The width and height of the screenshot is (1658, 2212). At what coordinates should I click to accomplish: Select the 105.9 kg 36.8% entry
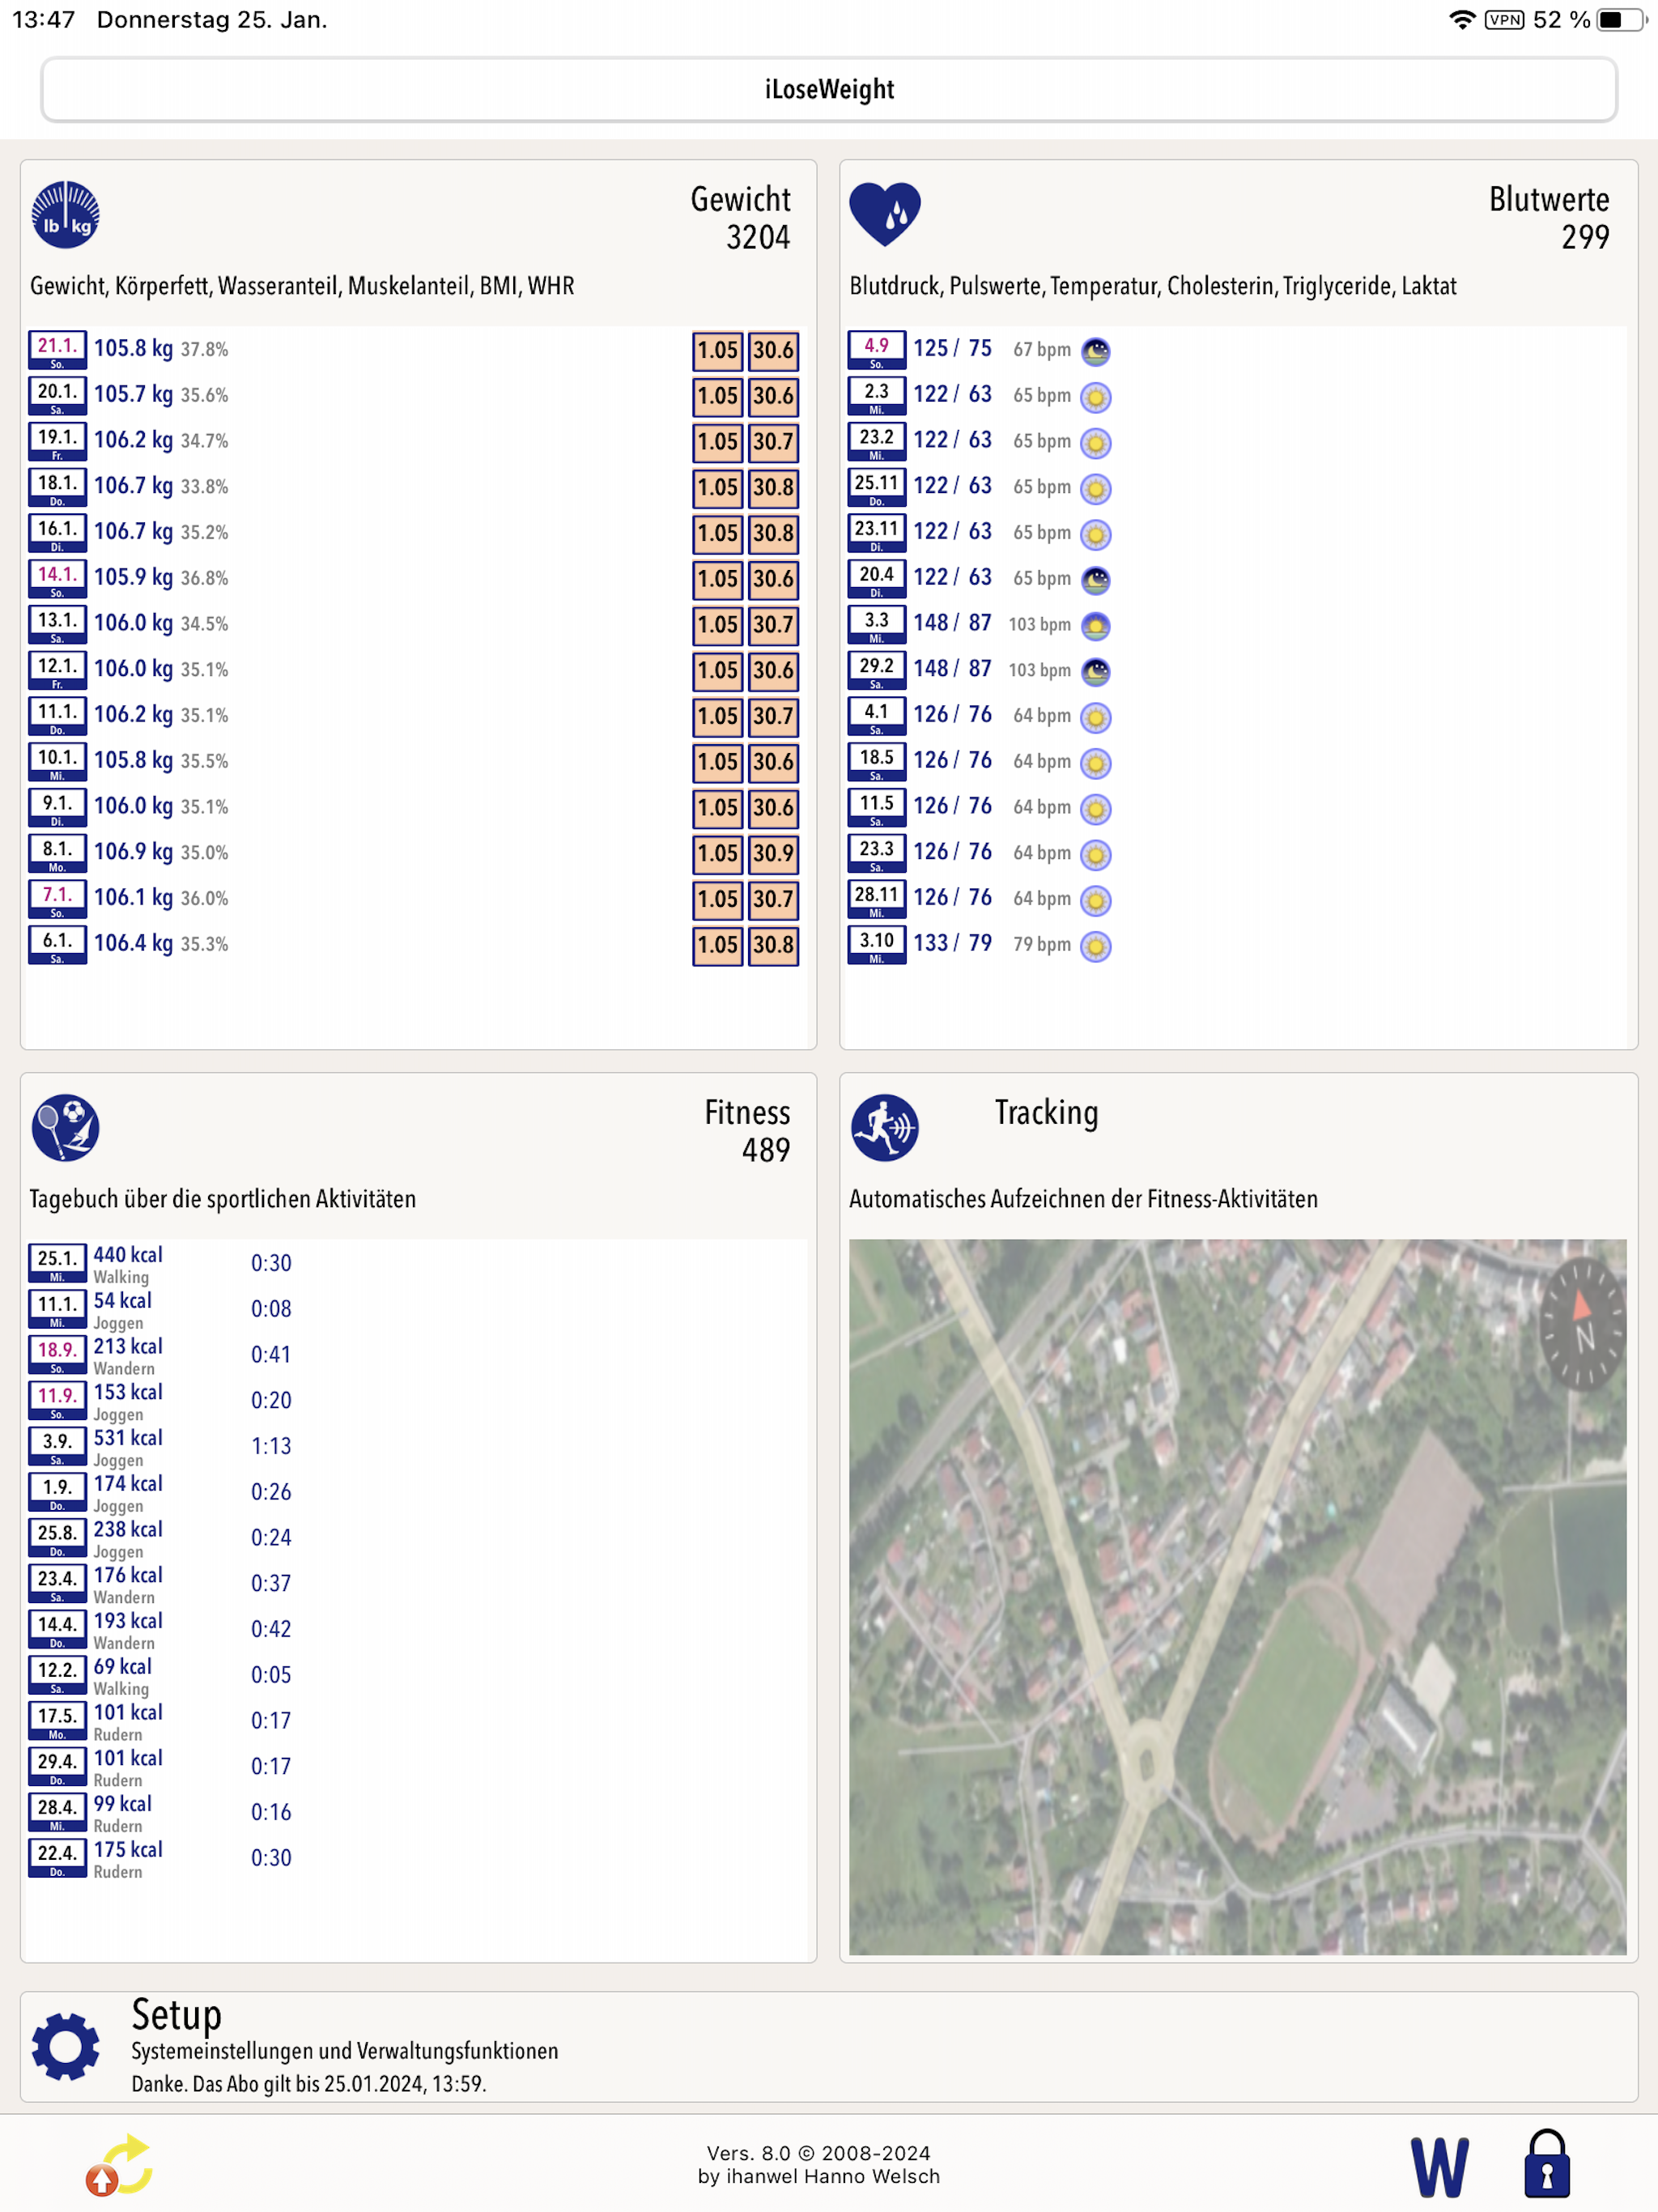(414, 580)
